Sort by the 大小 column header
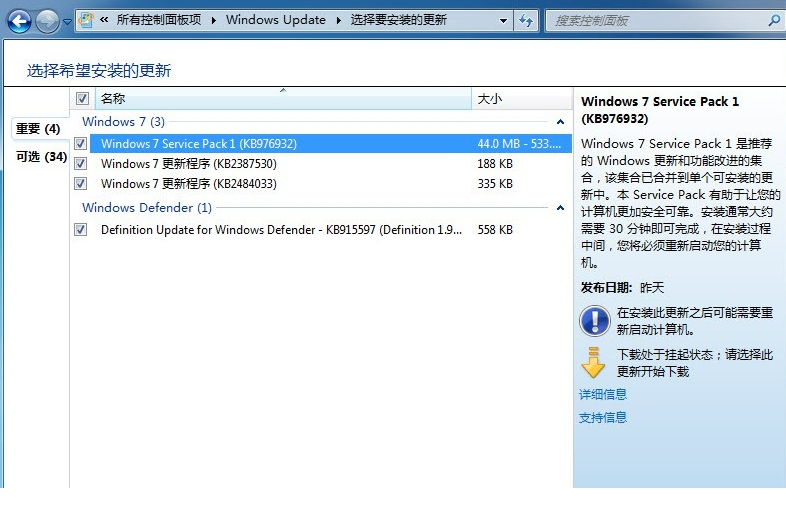 (x=522, y=98)
